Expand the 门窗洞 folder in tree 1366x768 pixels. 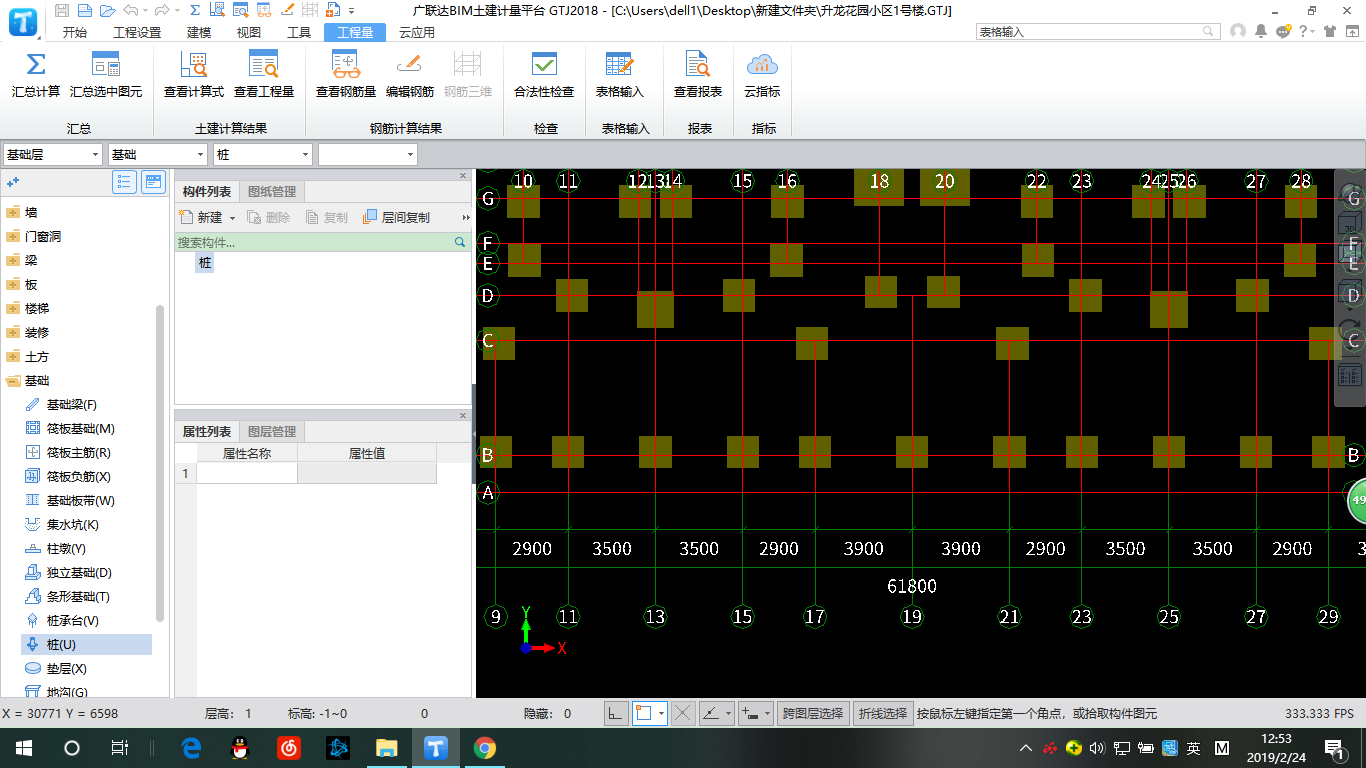click(x=13, y=236)
